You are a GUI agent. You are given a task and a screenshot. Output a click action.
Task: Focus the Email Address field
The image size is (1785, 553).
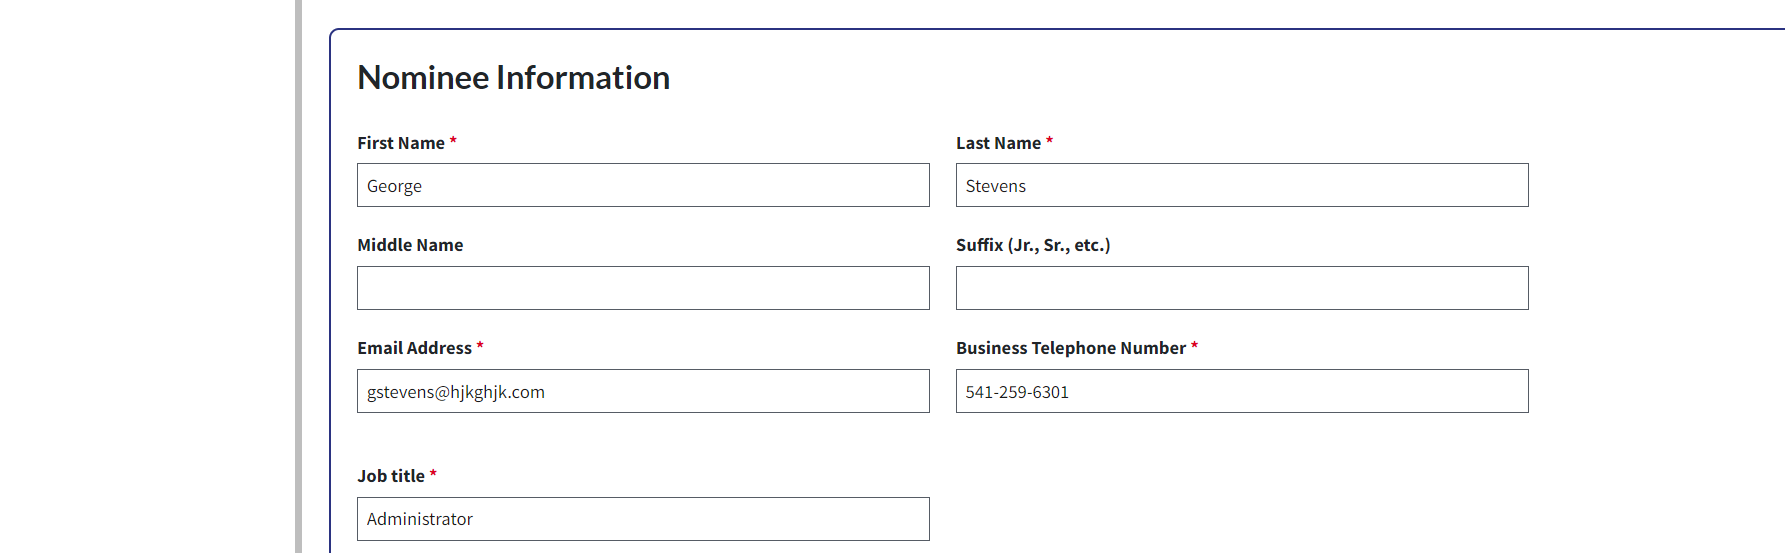pyautogui.click(x=643, y=392)
